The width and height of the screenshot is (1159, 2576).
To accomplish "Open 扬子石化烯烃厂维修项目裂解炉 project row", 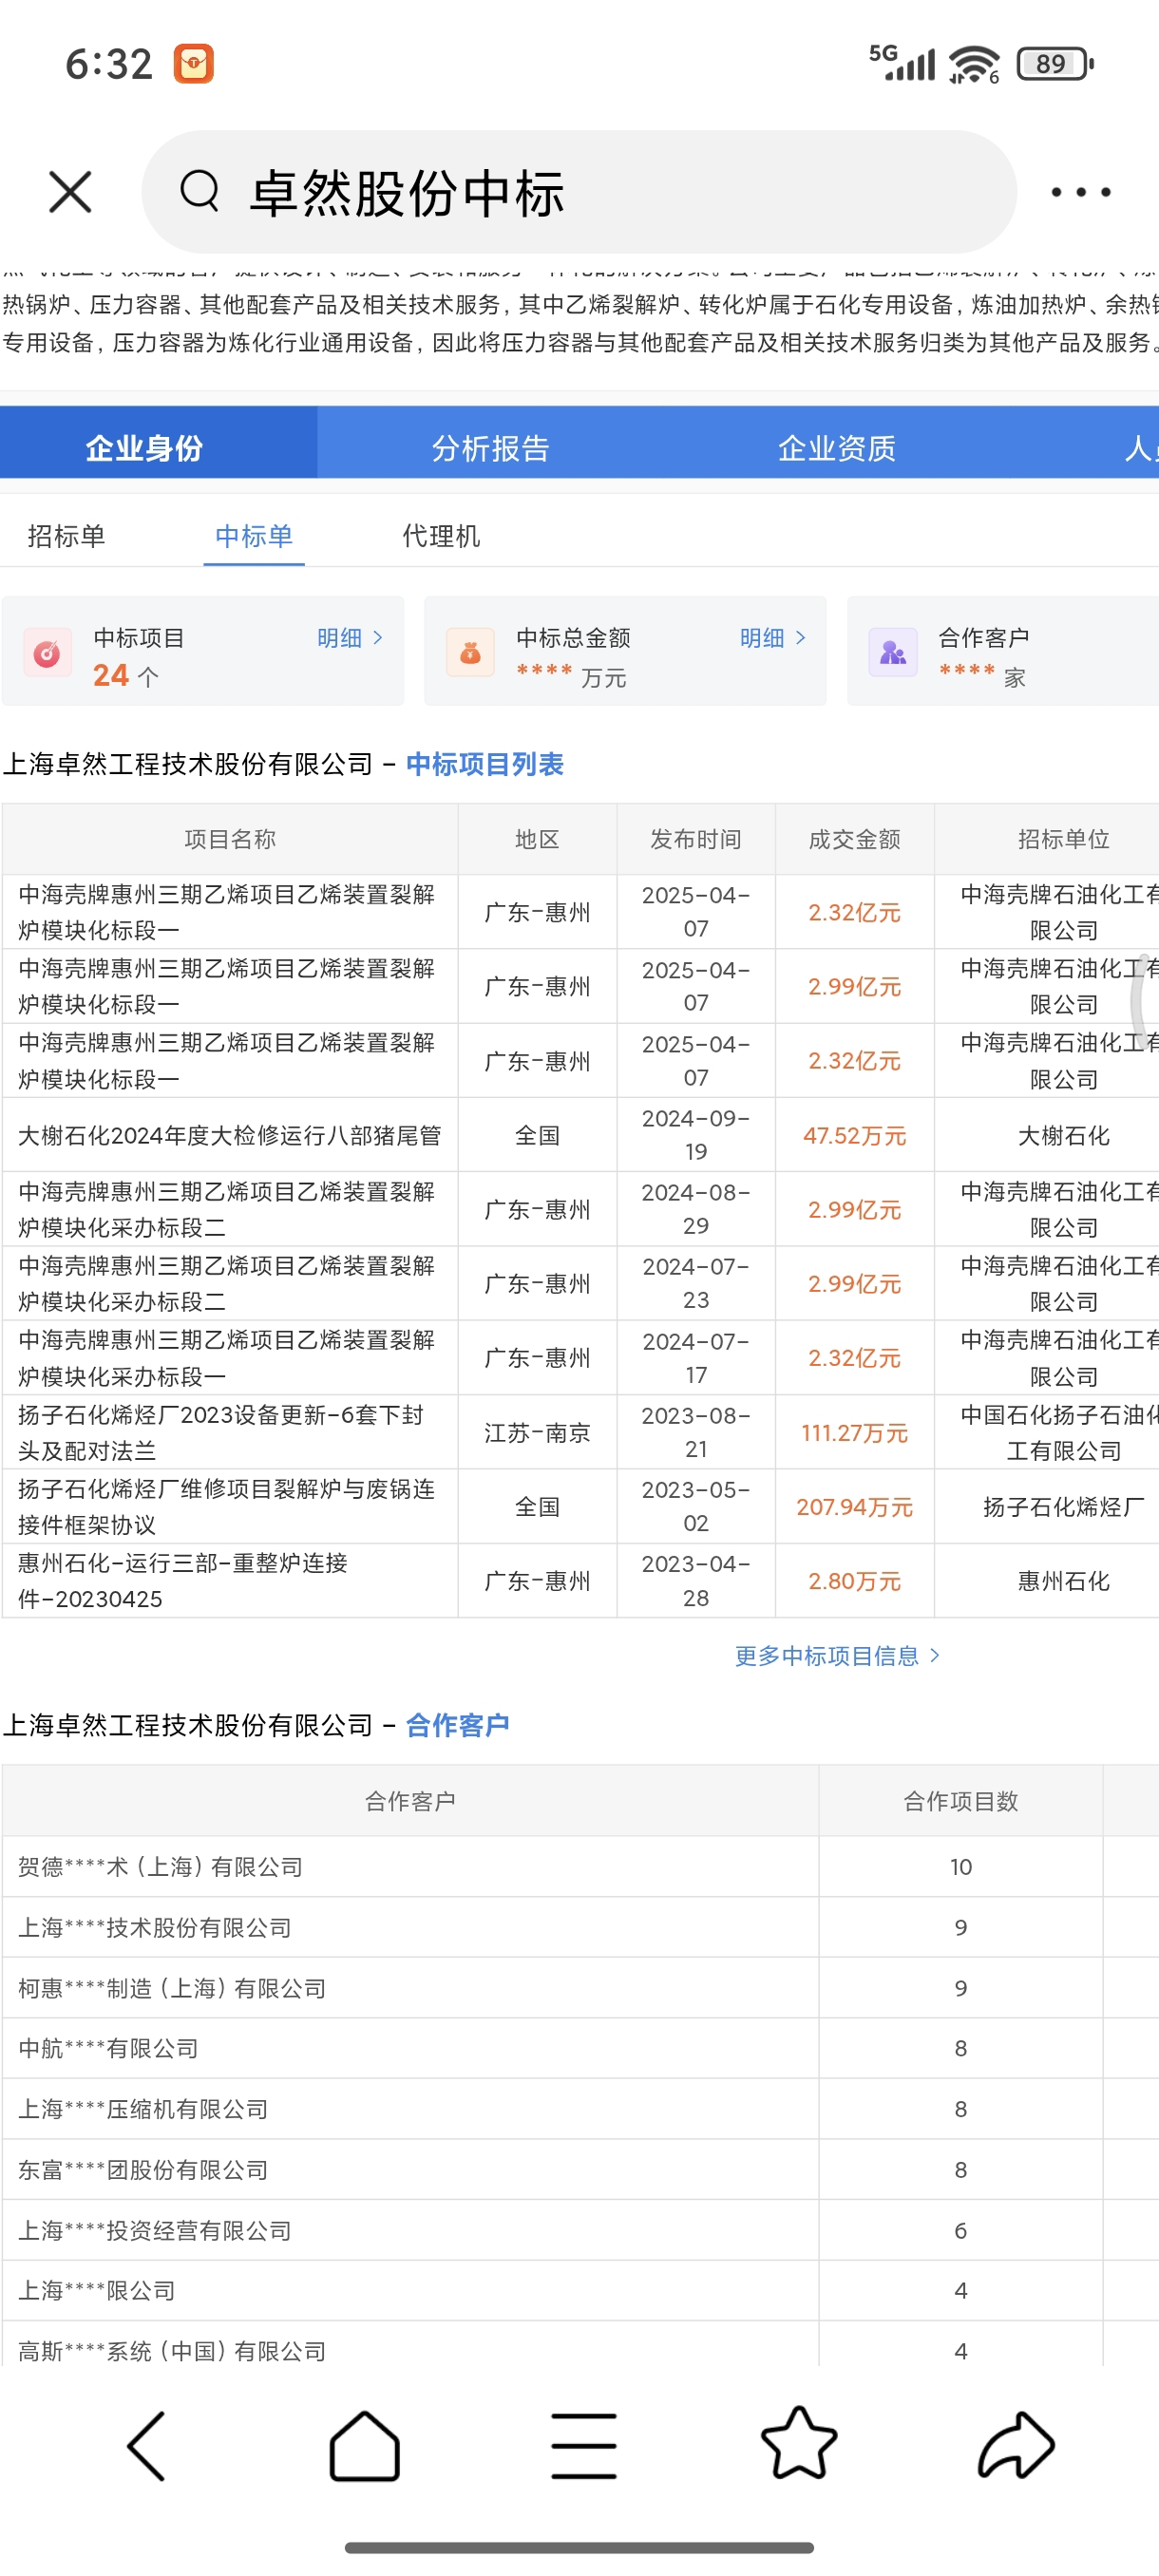I will point(227,1507).
